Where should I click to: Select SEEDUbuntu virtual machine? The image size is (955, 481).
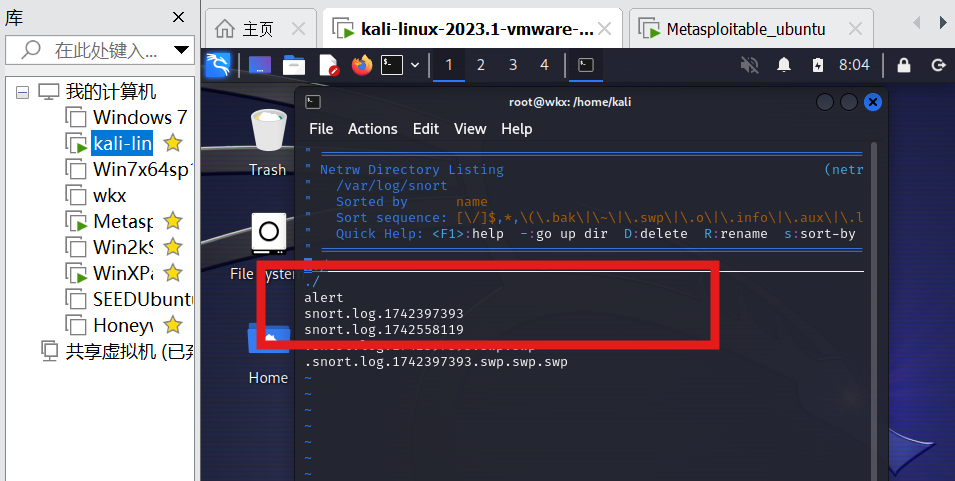point(143,300)
